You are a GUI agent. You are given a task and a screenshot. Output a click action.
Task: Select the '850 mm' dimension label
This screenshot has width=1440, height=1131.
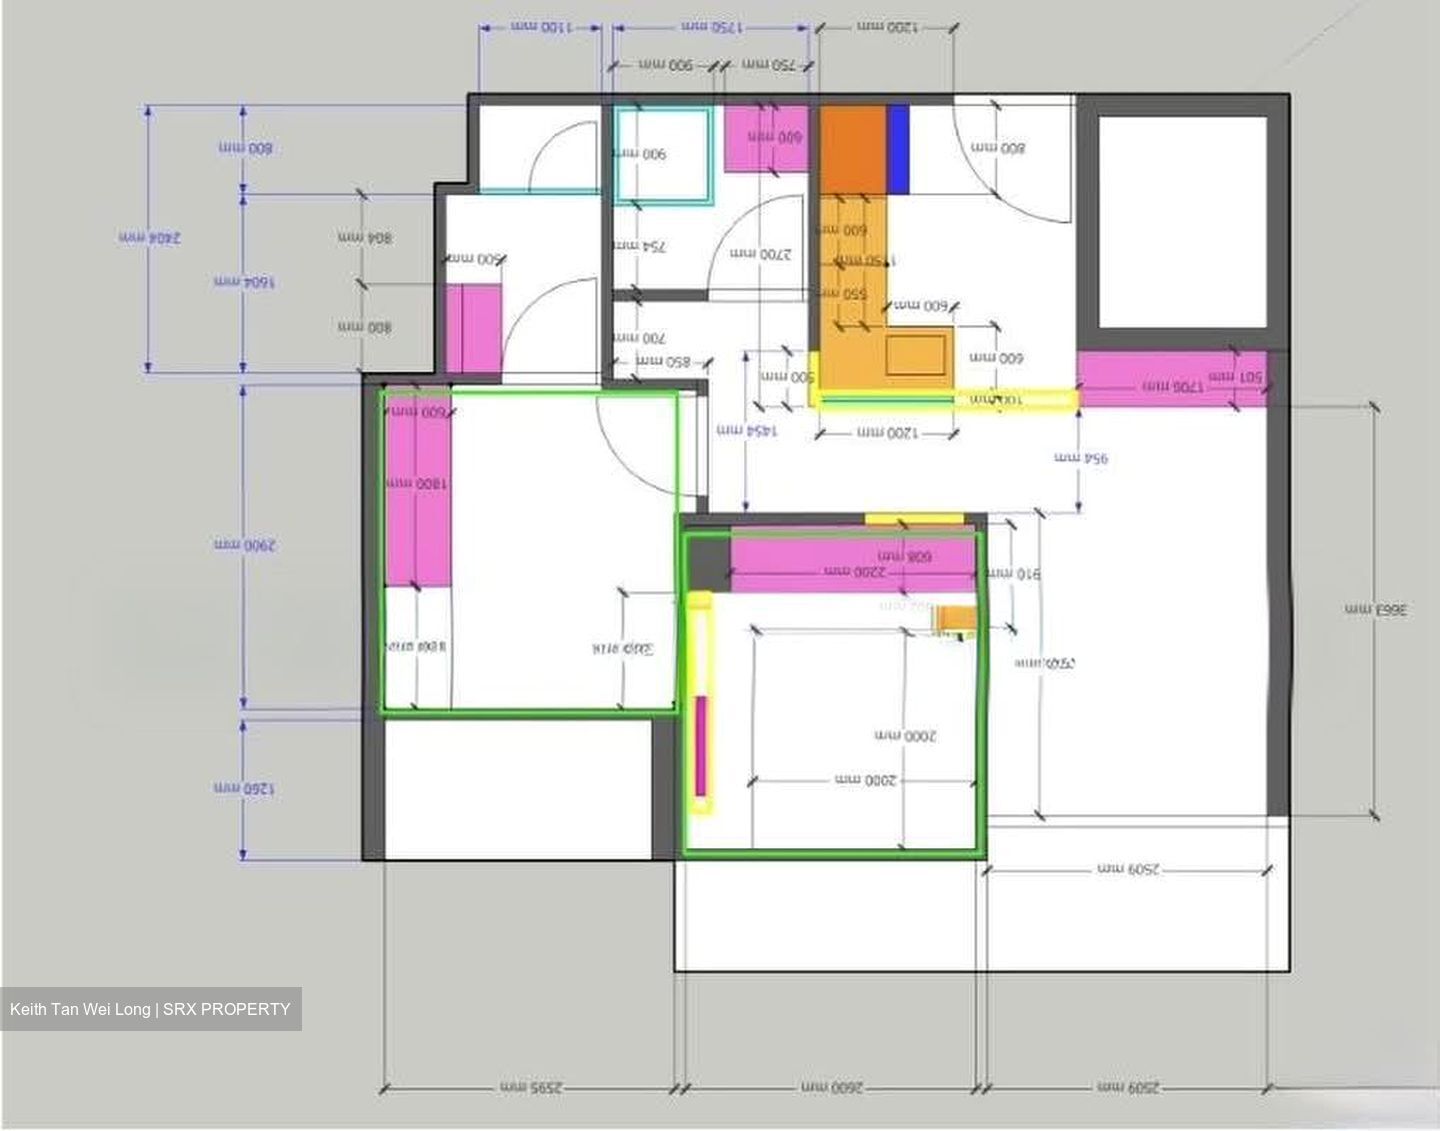click(663, 360)
